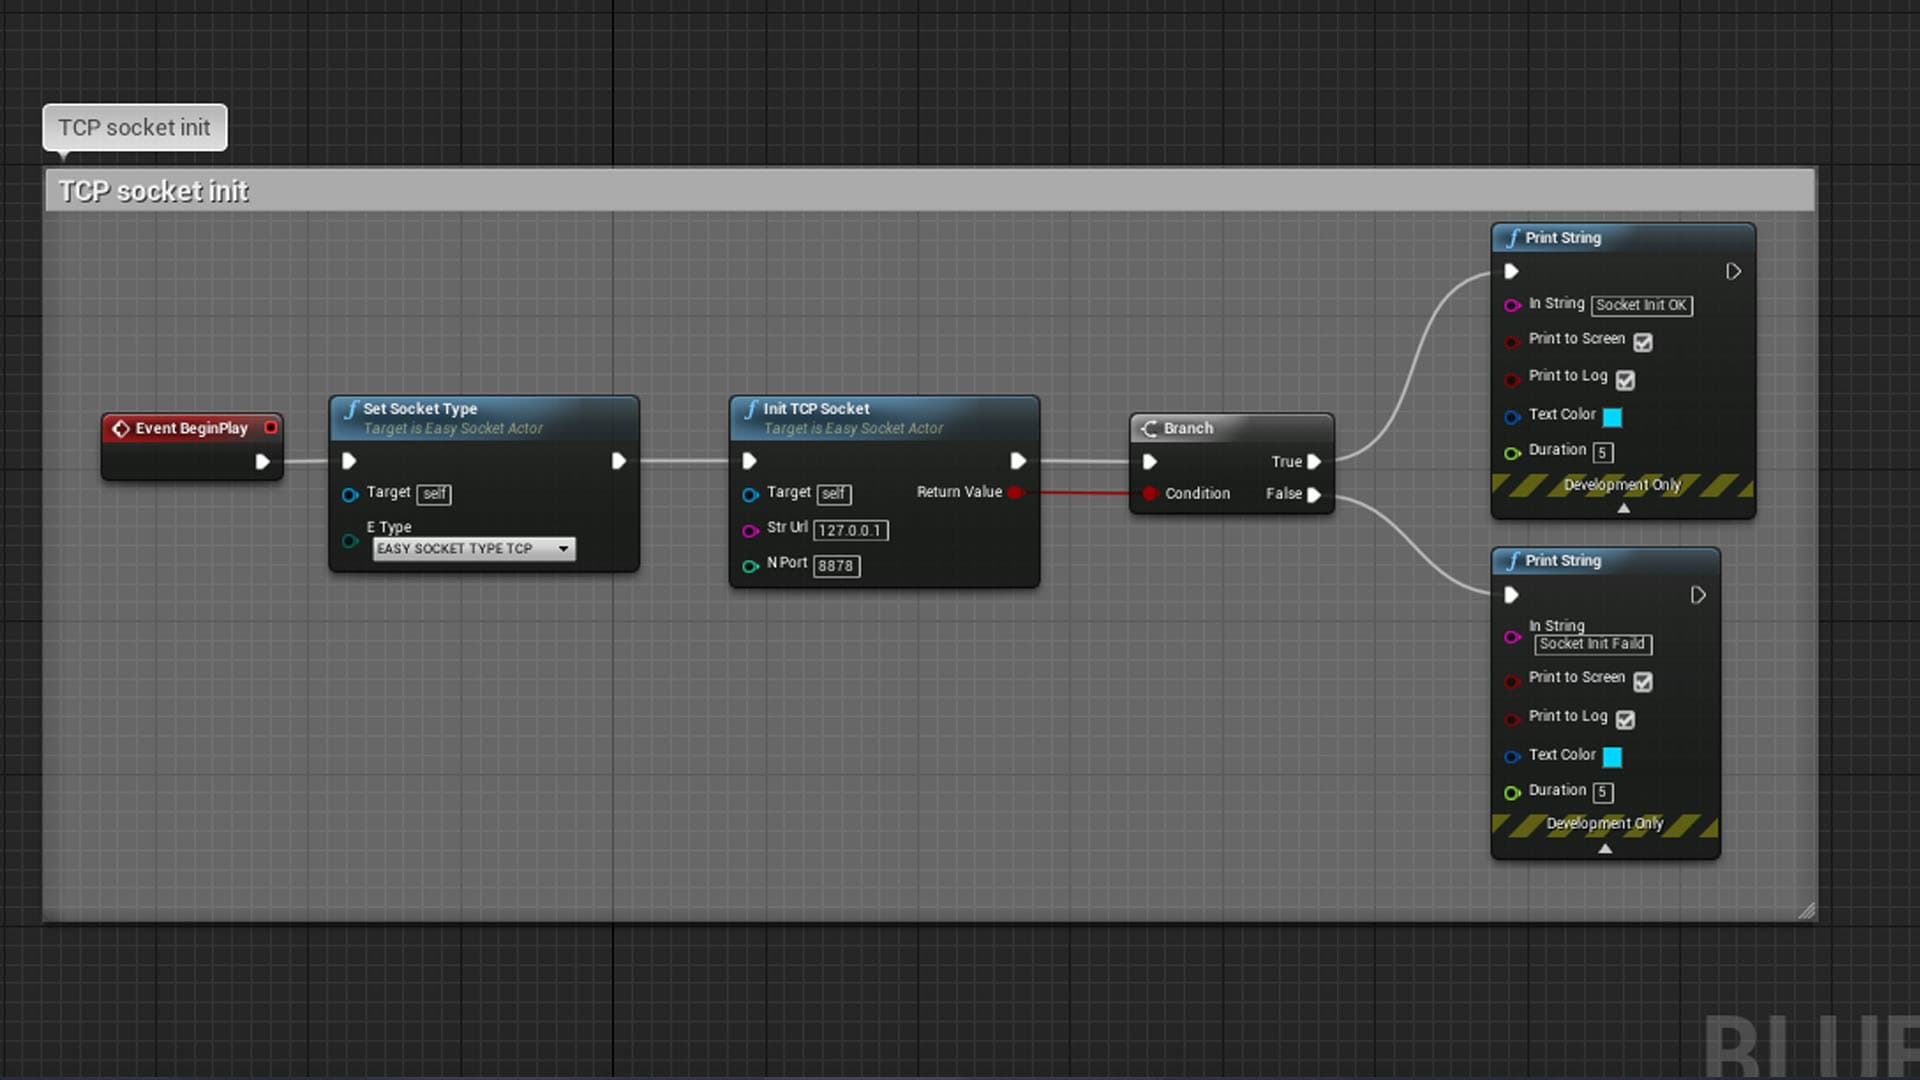The width and height of the screenshot is (1920, 1080).
Task: Click Event BeginPlay execution output pin
Action: click(262, 462)
